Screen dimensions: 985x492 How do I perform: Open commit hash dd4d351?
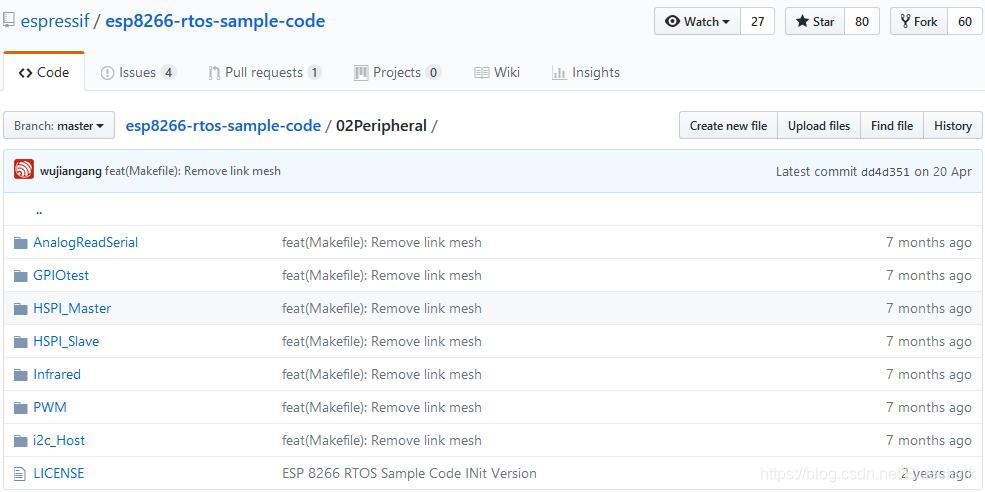click(x=885, y=172)
